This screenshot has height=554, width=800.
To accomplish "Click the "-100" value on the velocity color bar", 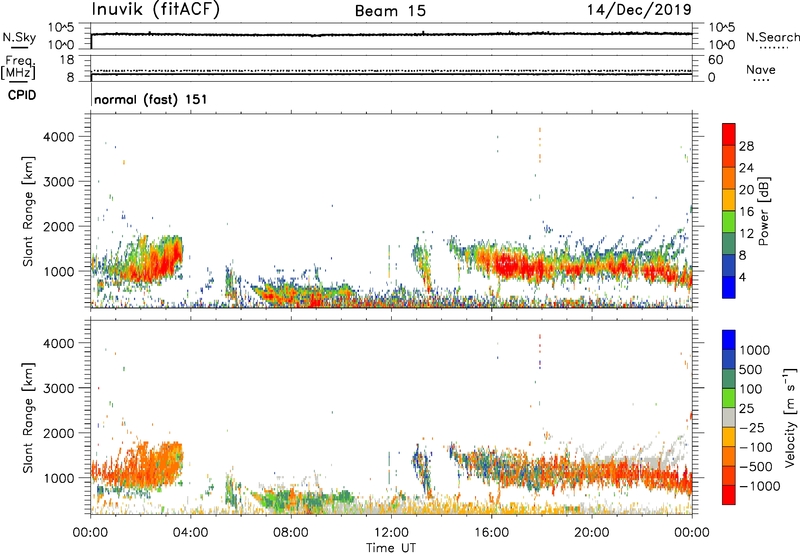I will (x=756, y=447).
